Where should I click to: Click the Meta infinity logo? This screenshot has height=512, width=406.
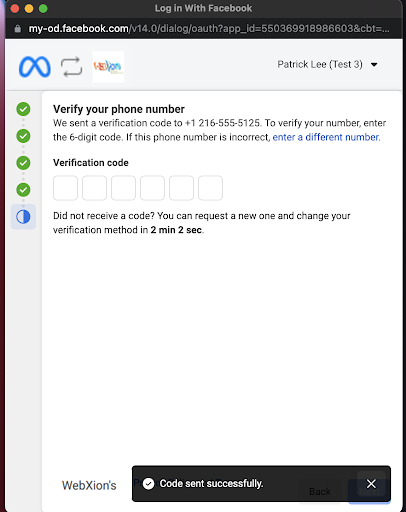(x=35, y=67)
